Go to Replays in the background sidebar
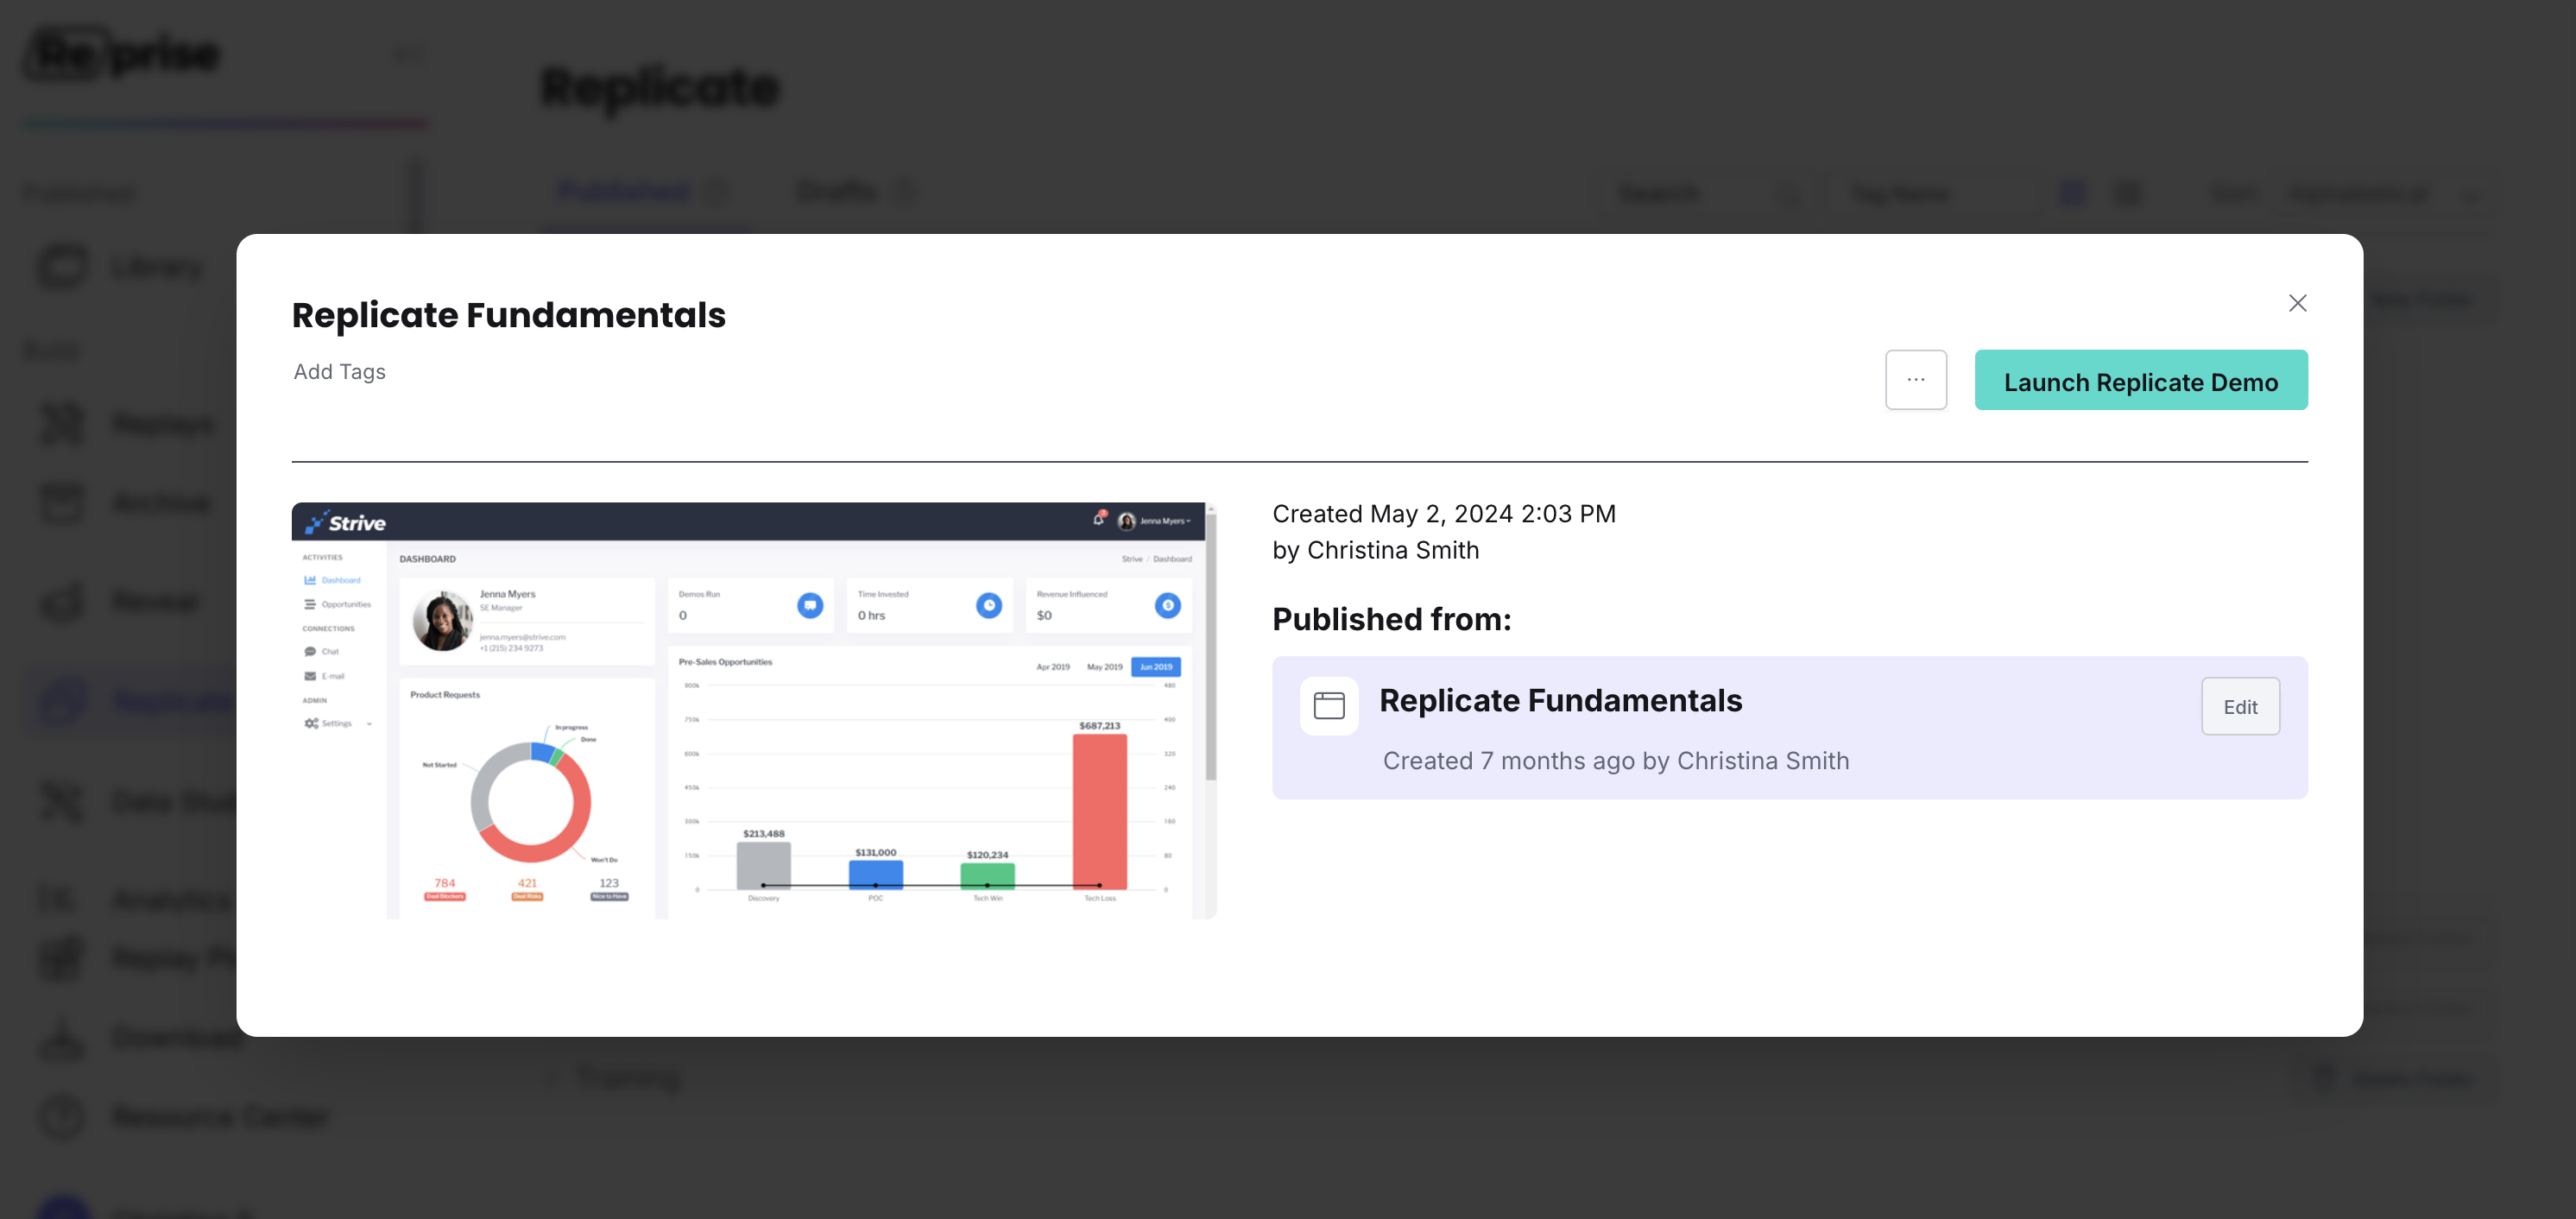Image resolution: width=2576 pixels, height=1219 pixels. pos(127,424)
